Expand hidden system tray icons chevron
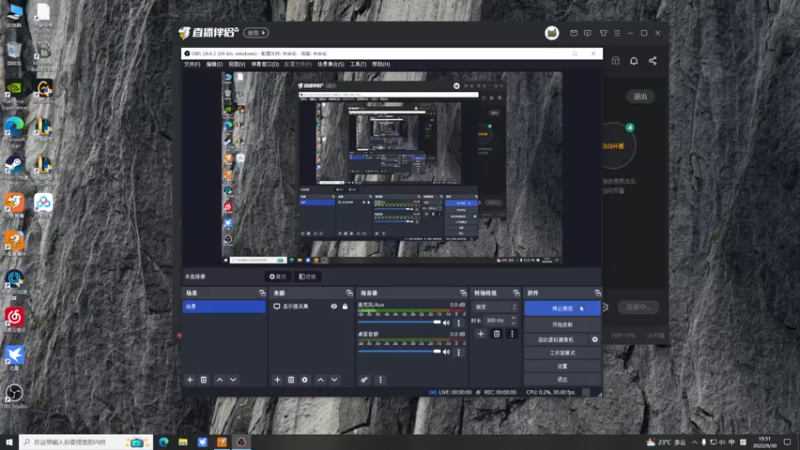 (x=694, y=442)
